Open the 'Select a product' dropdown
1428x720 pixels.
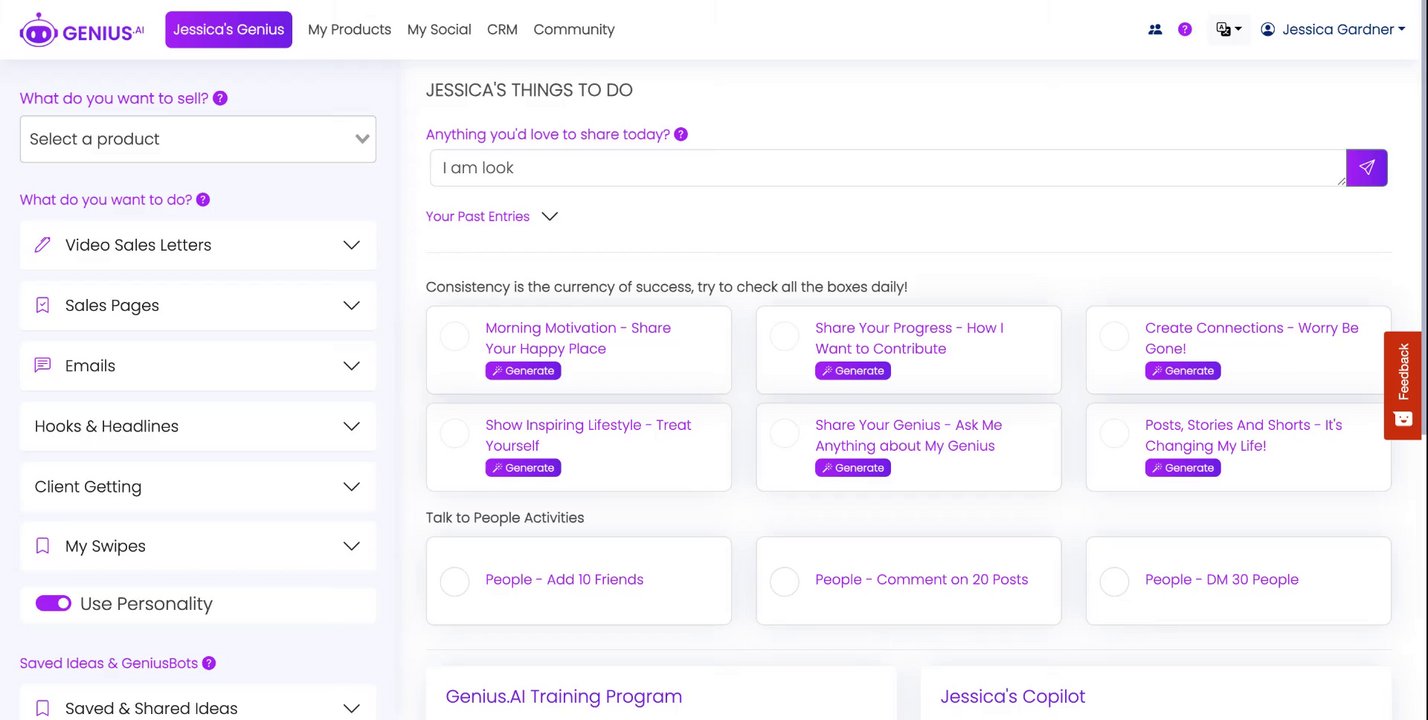[198, 139]
